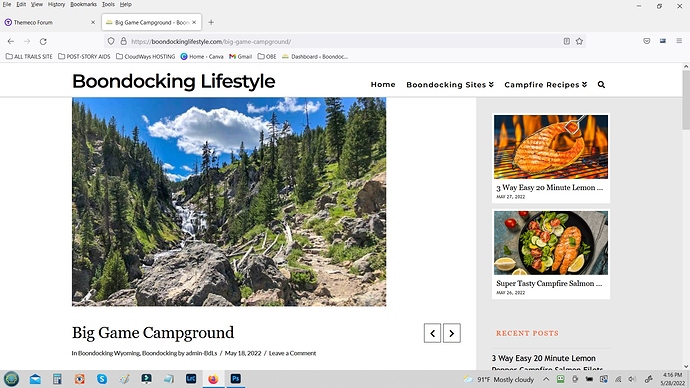690x388 pixels.
Task: Open the Bookmarks menu
Action: click(84, 4)
